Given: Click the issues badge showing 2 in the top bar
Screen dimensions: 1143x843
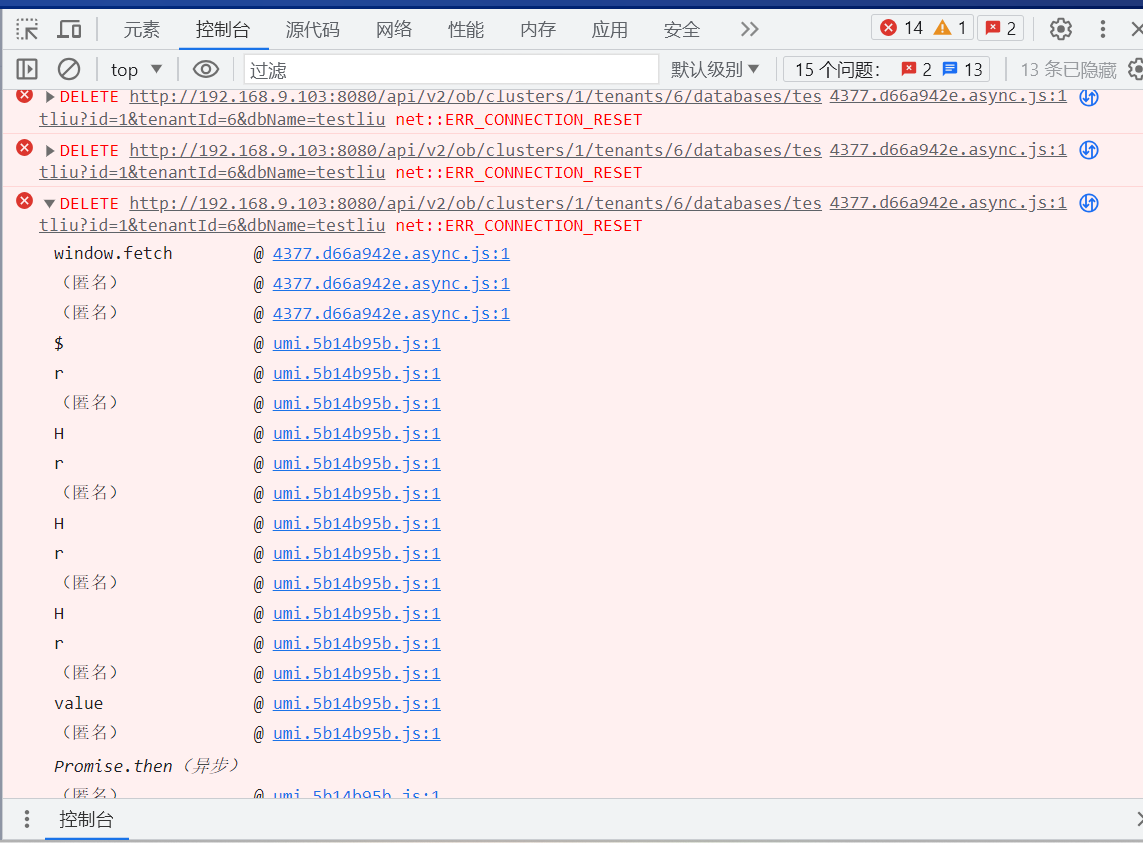Looking at the screenshot, I should tap(1001, 28).
